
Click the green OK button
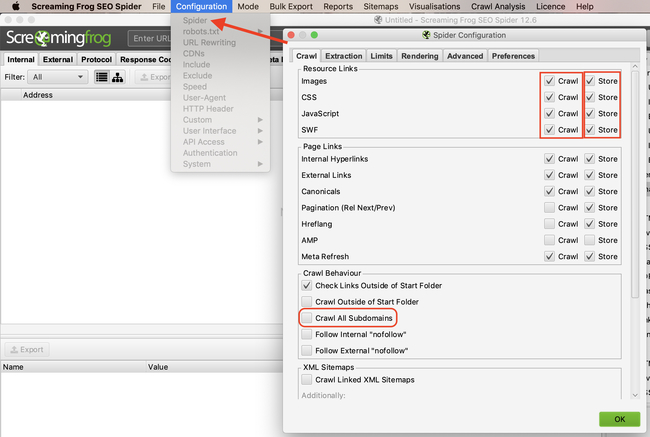[x=619, y=419]
